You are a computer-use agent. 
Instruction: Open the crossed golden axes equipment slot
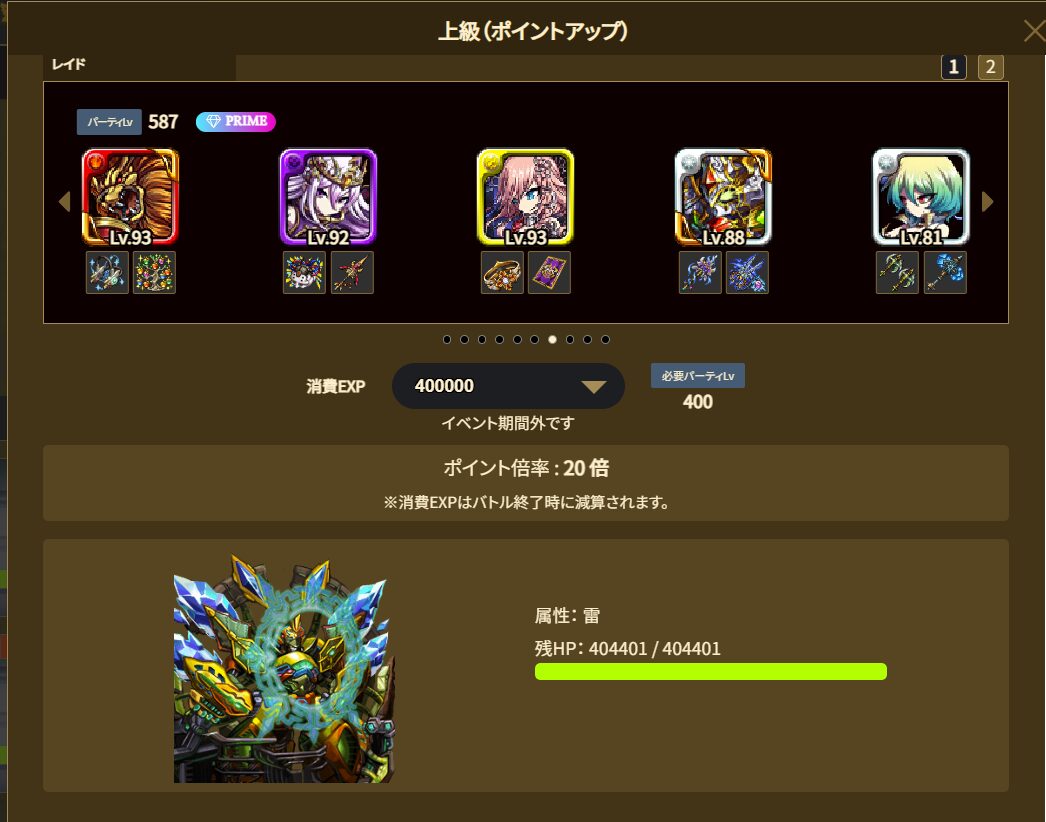click(897, 272)
